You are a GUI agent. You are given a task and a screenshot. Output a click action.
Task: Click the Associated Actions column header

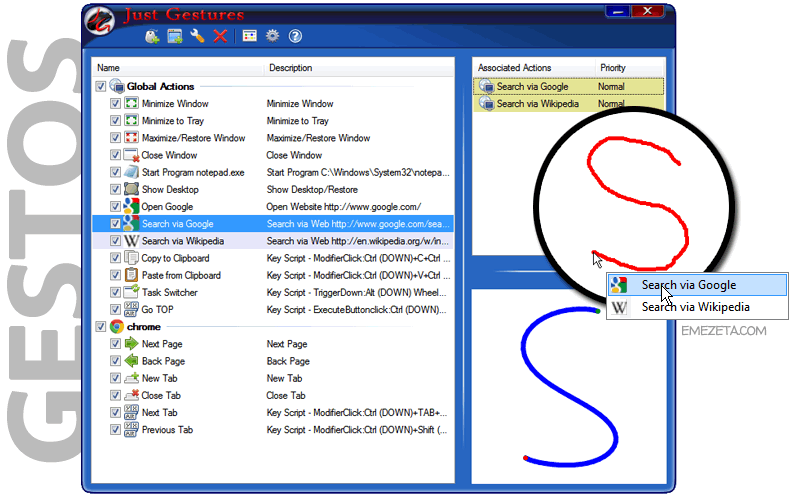pos(534,67)
